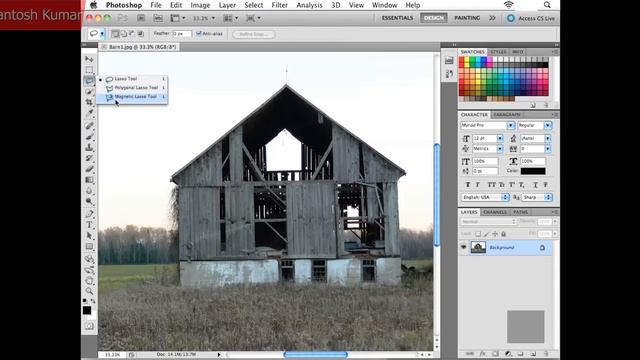
Task: Click the Quick Mask mode icon
Action: click(89, 326)
